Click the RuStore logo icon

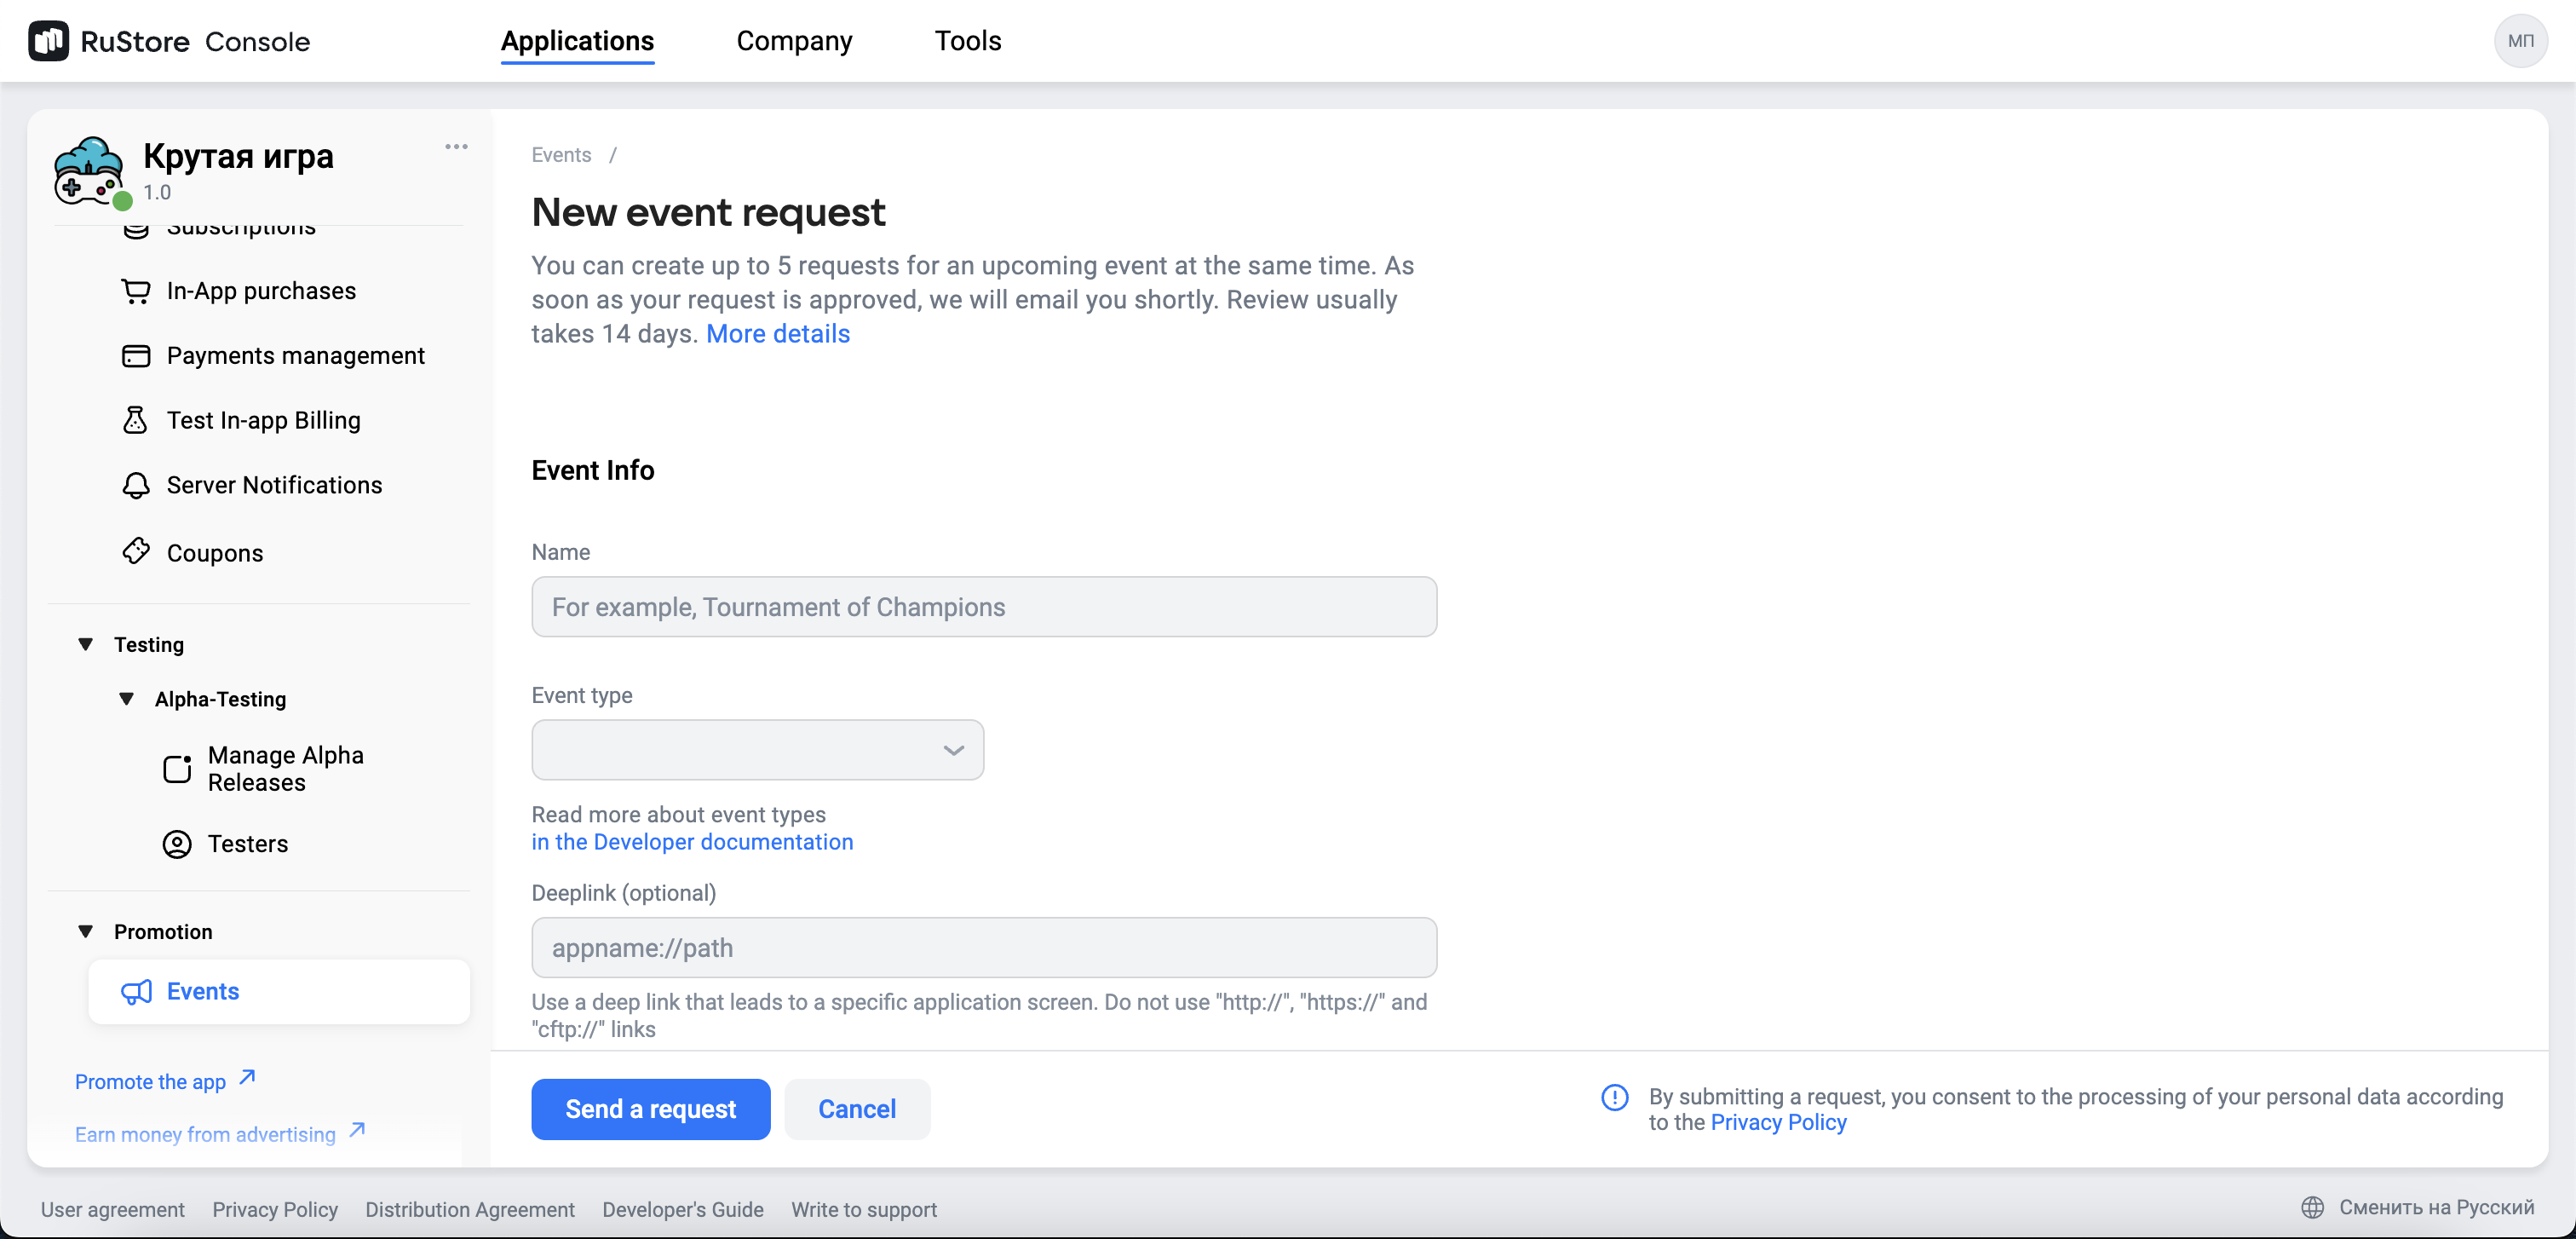pyautogui.click(x=48, y=41)
